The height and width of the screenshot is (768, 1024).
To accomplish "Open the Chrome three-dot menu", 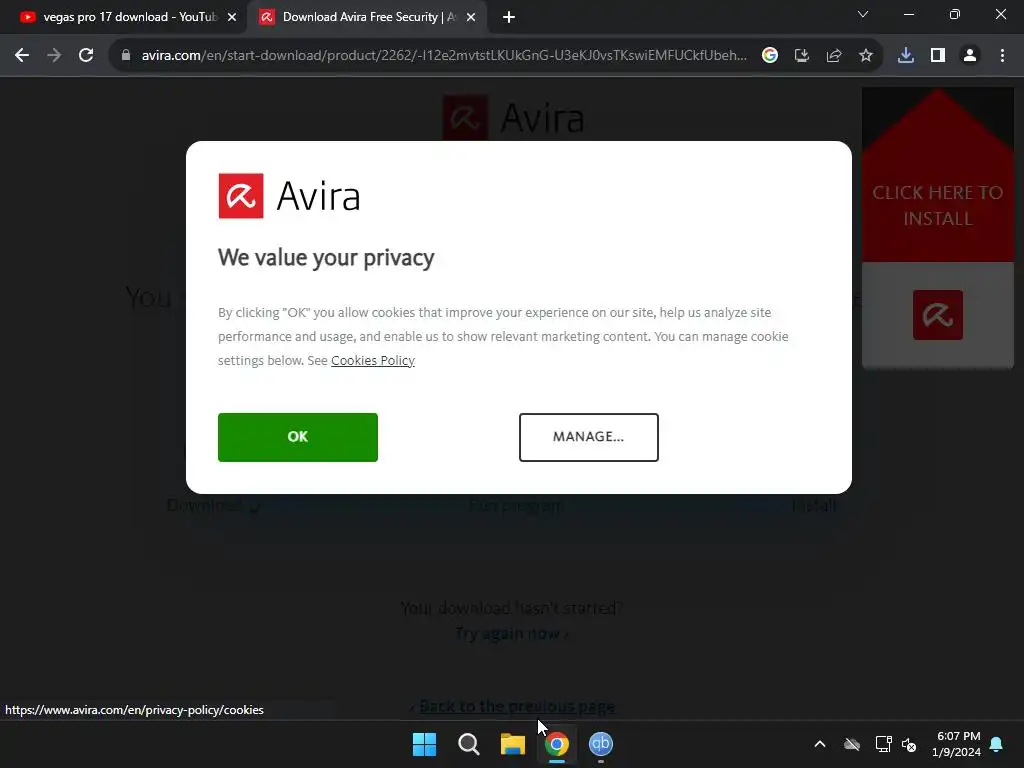I will click(x=1002, y=56).
